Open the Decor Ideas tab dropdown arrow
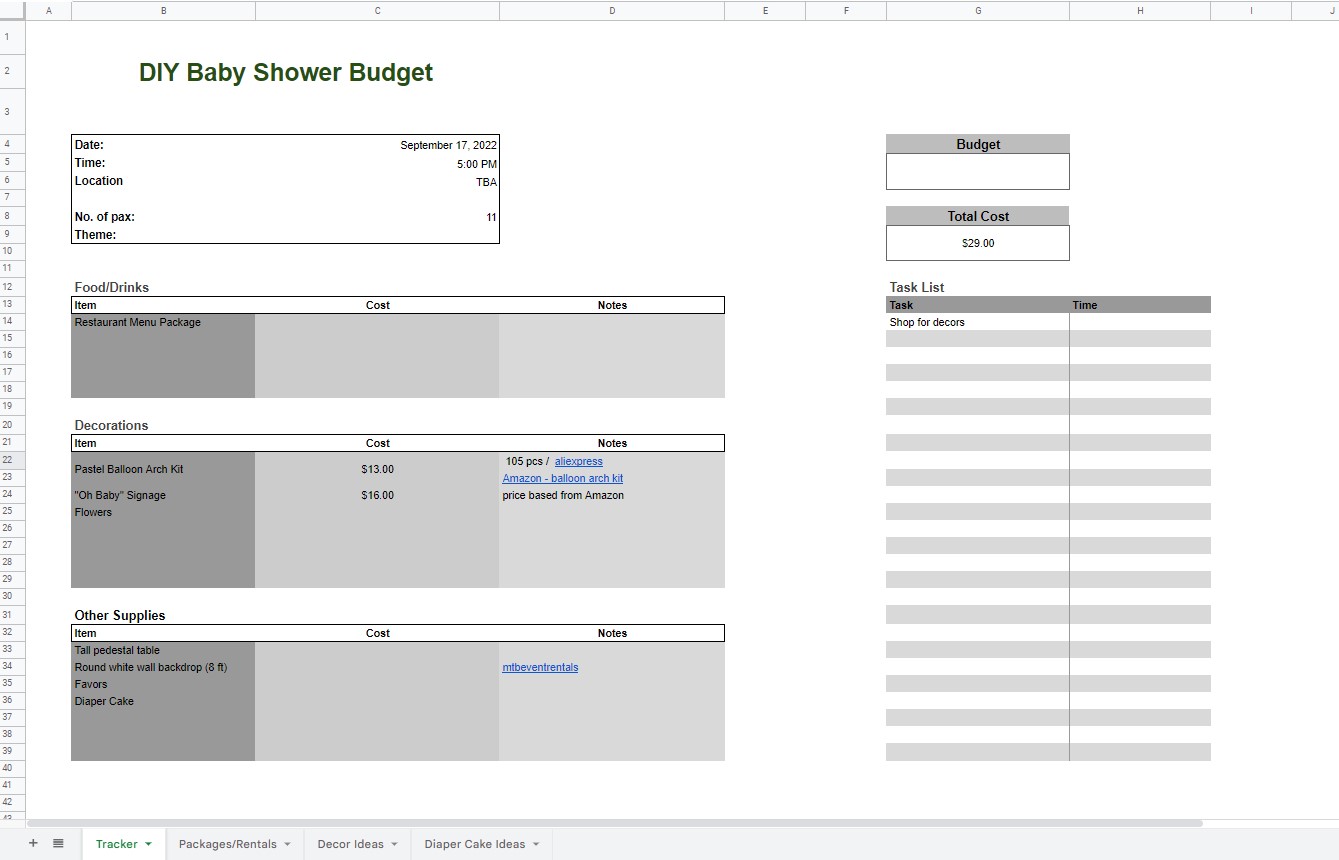 click(x=394, y=844)
